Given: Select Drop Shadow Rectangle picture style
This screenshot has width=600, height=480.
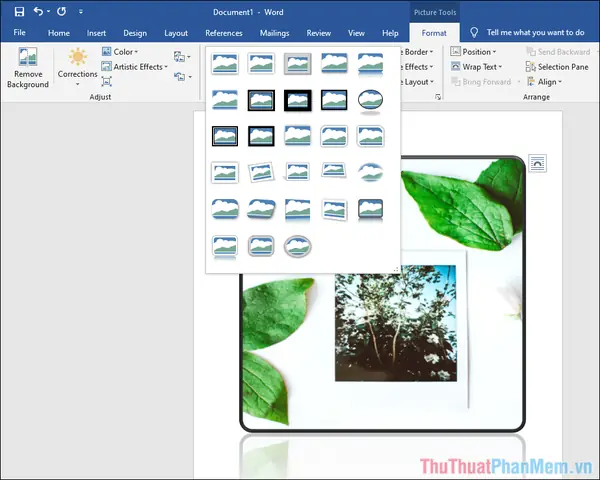Looking at the screenshot, I should click(334, 63).
